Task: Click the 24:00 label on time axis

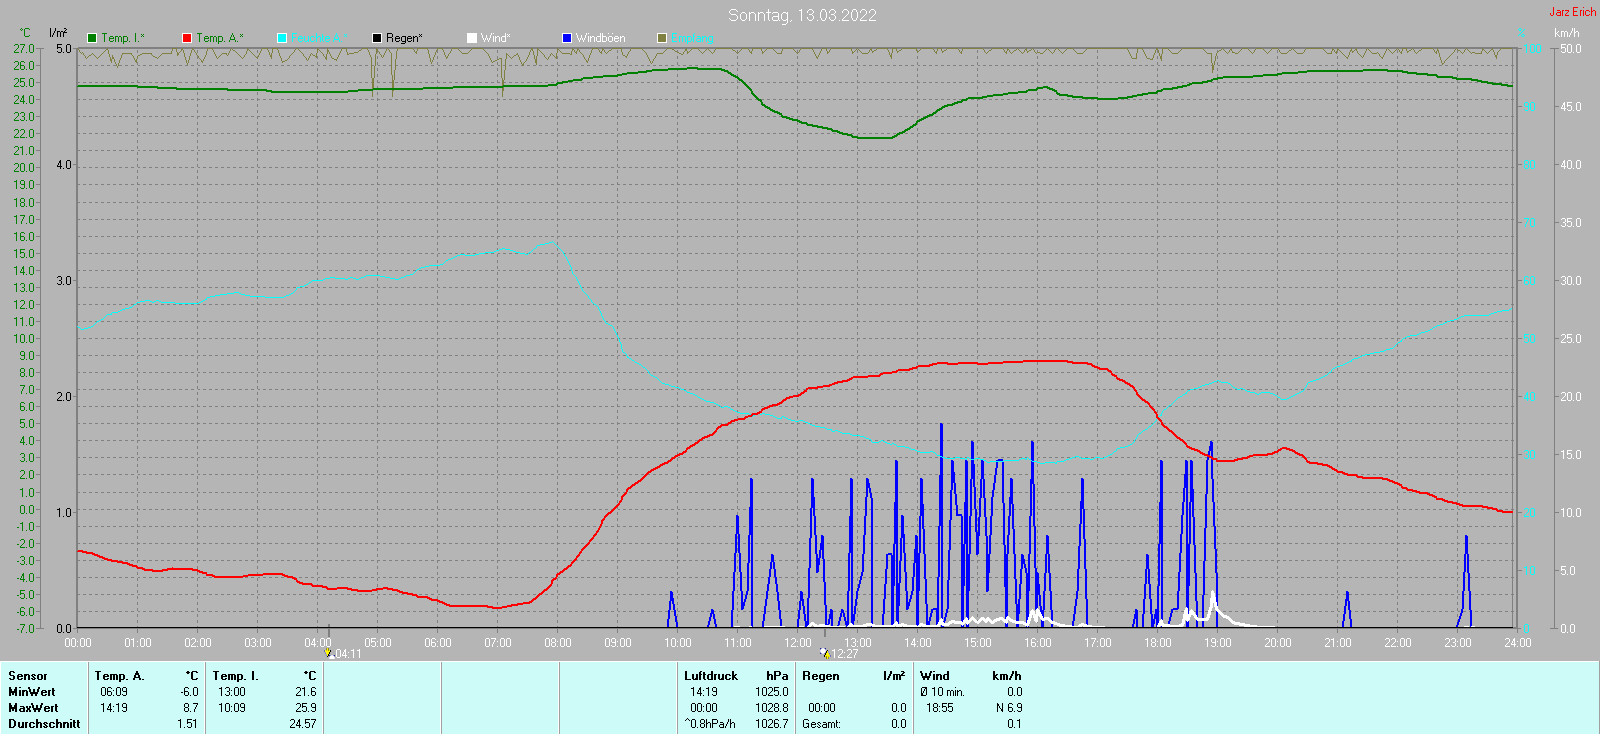Action: click(x=1518, y=643)
